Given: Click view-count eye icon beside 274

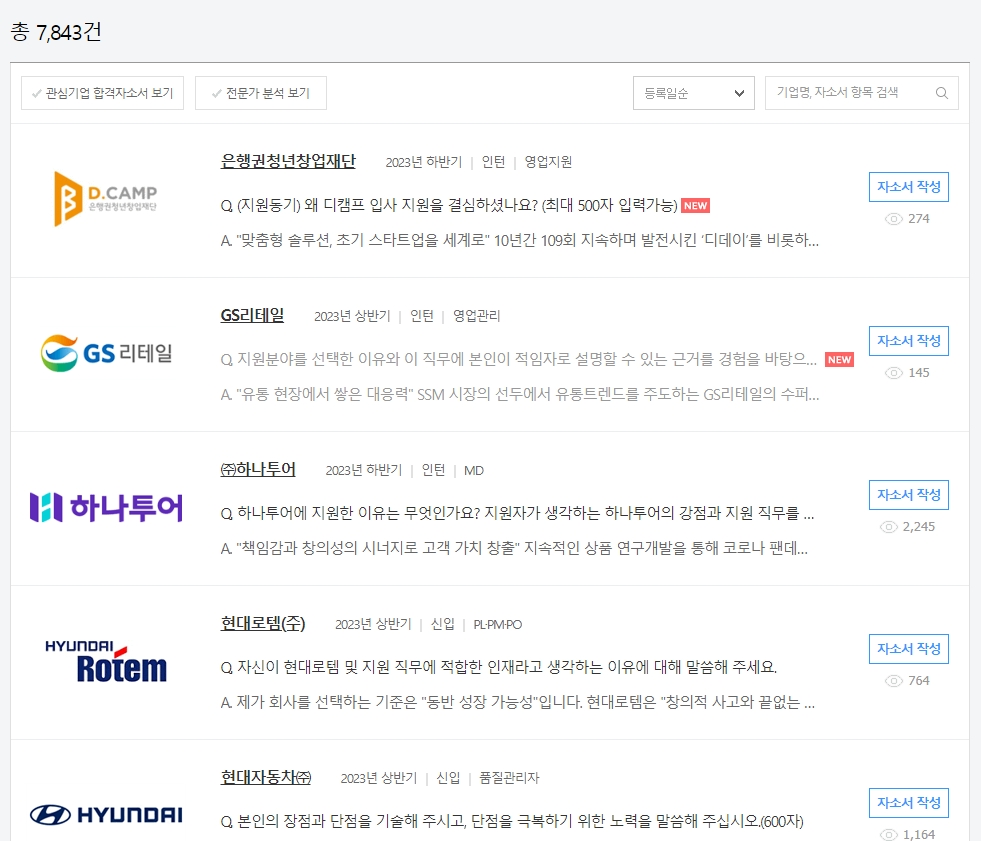Looking at the screenshot, I should point(893,219).
